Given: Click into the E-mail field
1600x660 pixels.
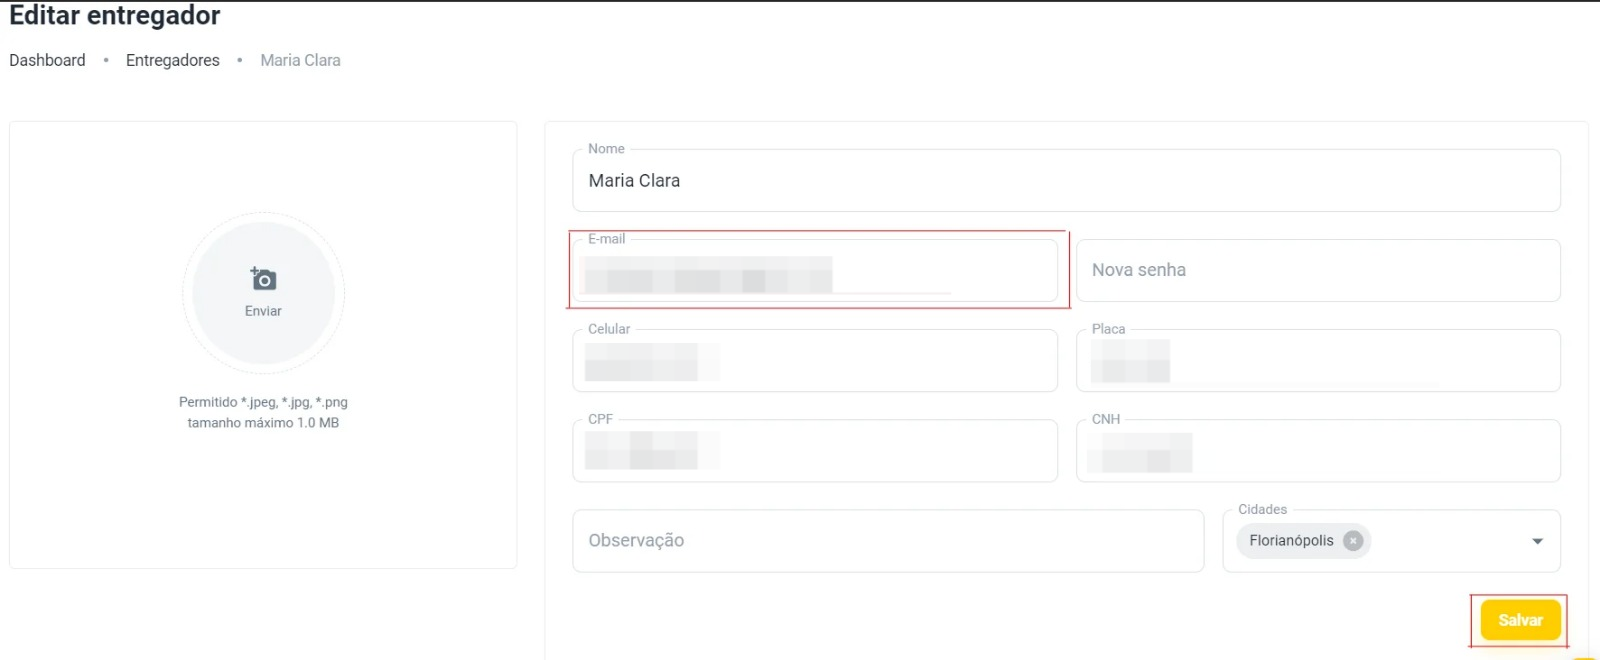Looking at the screenshot, I should click(814, 272).
